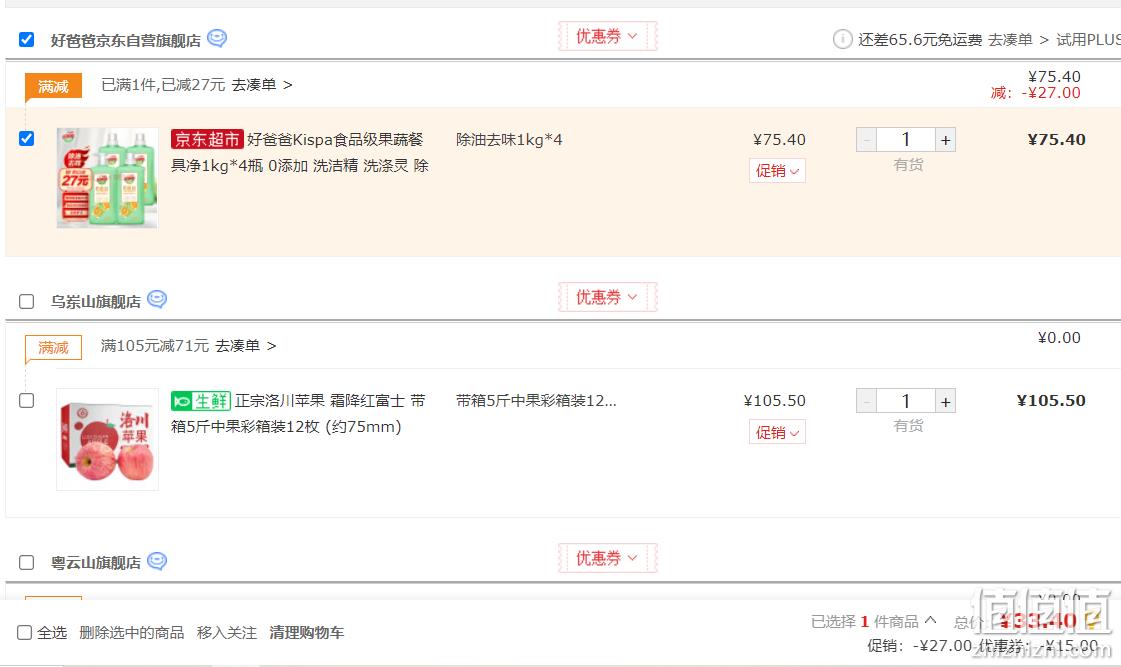Open 促销 dropdown under ¥105.50 price
Screen dimensions: 1121x667
tap(777, 433)
